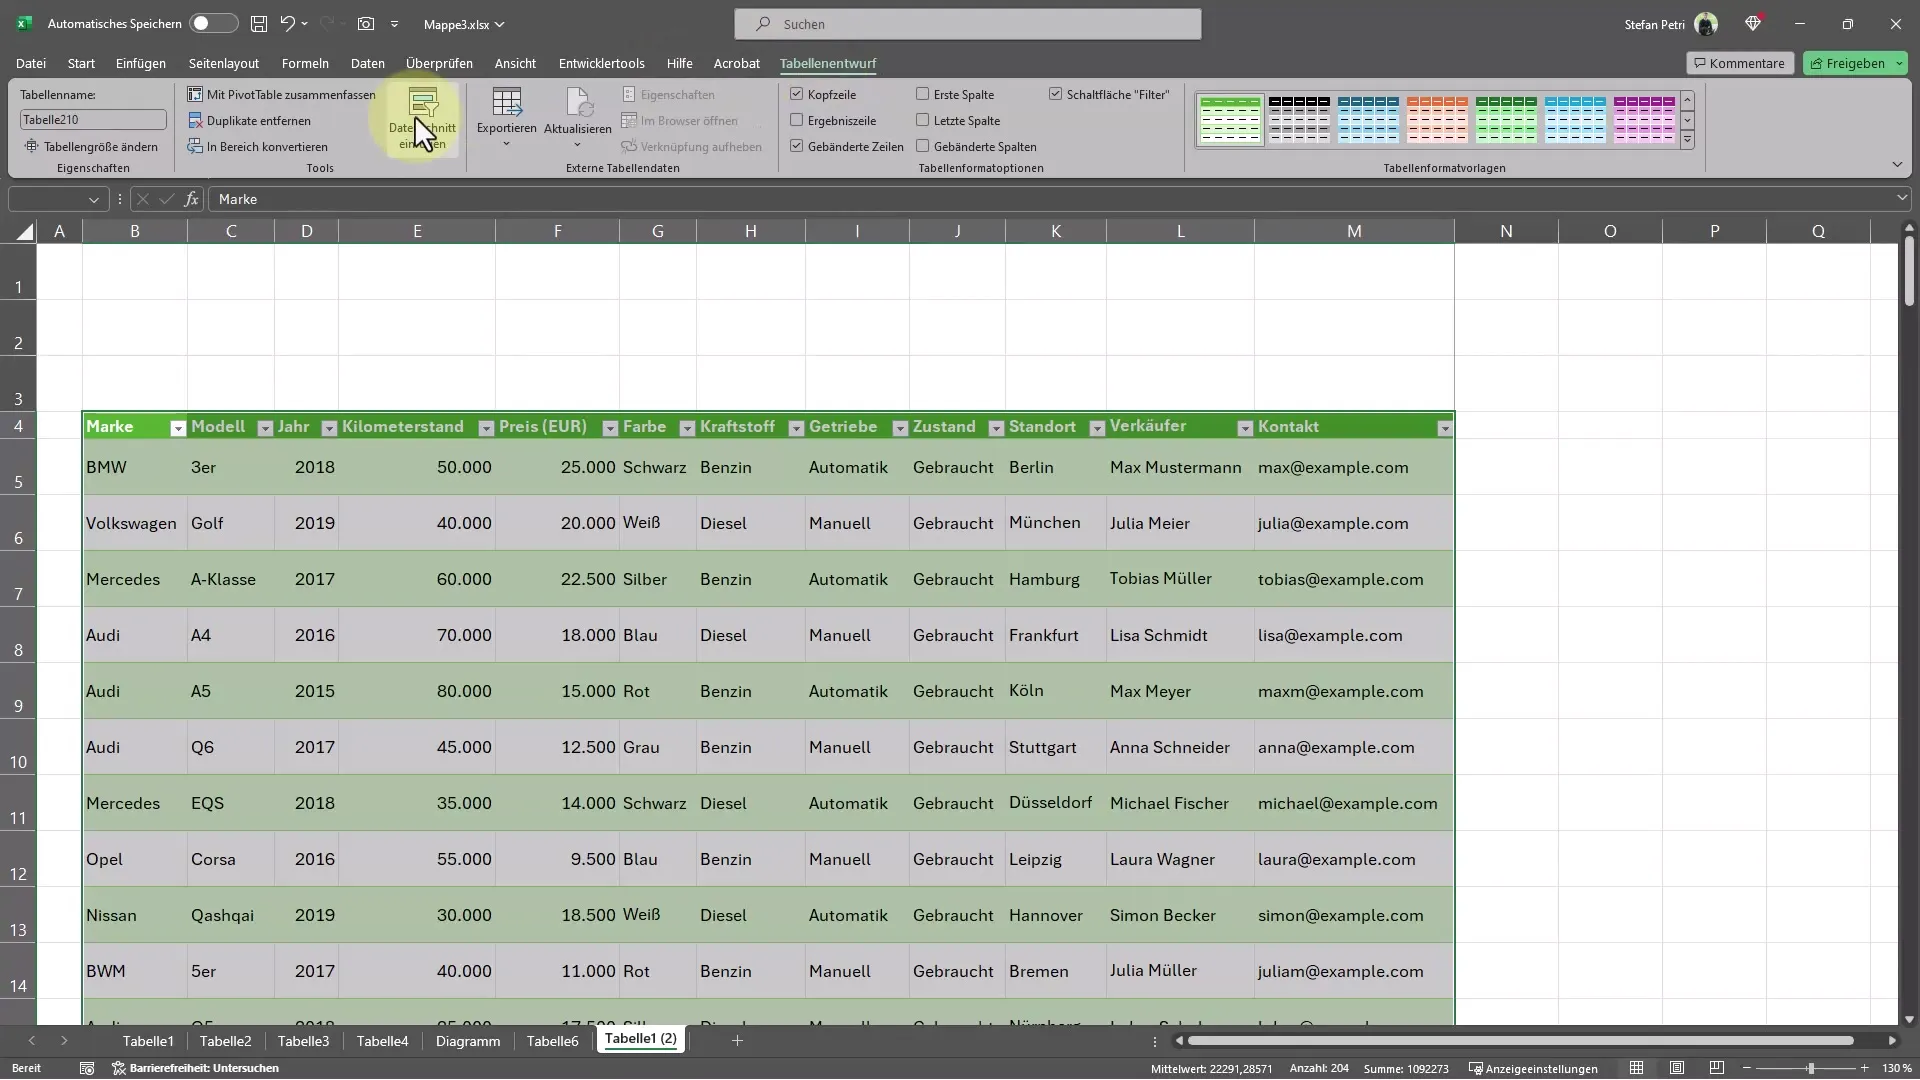Open the Preis (EUR) filter dropdown

point(610,428)
